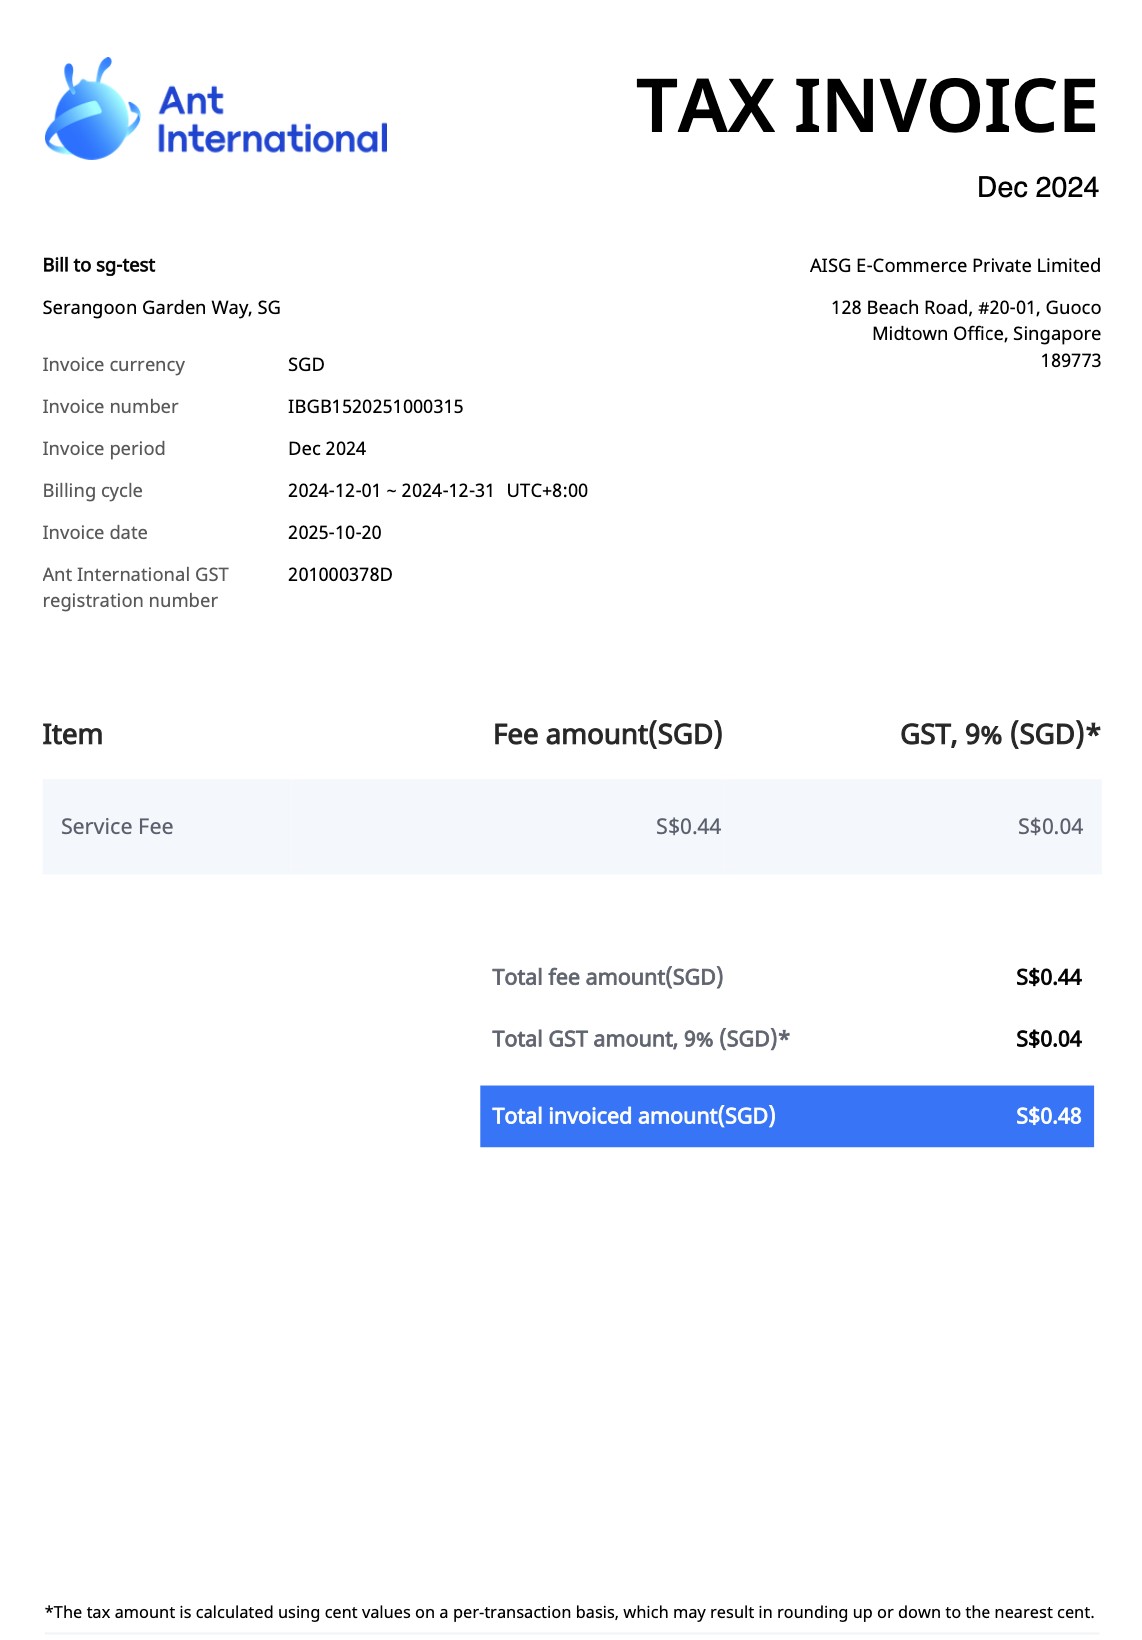Screen dimensions: 1142x1640
Task: Select the invoice date 2025-10-20
Action: (x=334, y=532)
